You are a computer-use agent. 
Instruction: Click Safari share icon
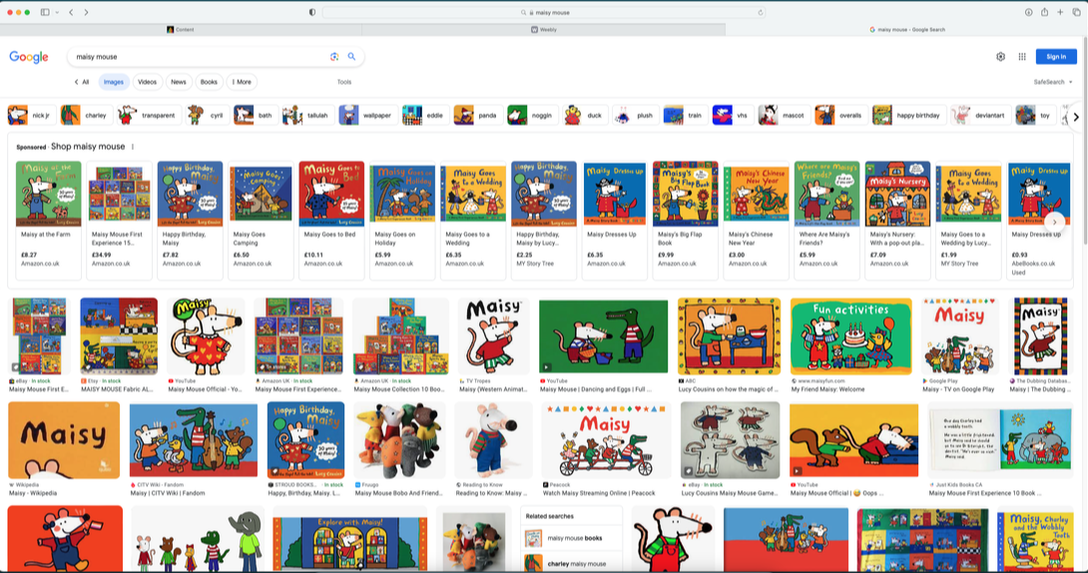click(1044, 12)
